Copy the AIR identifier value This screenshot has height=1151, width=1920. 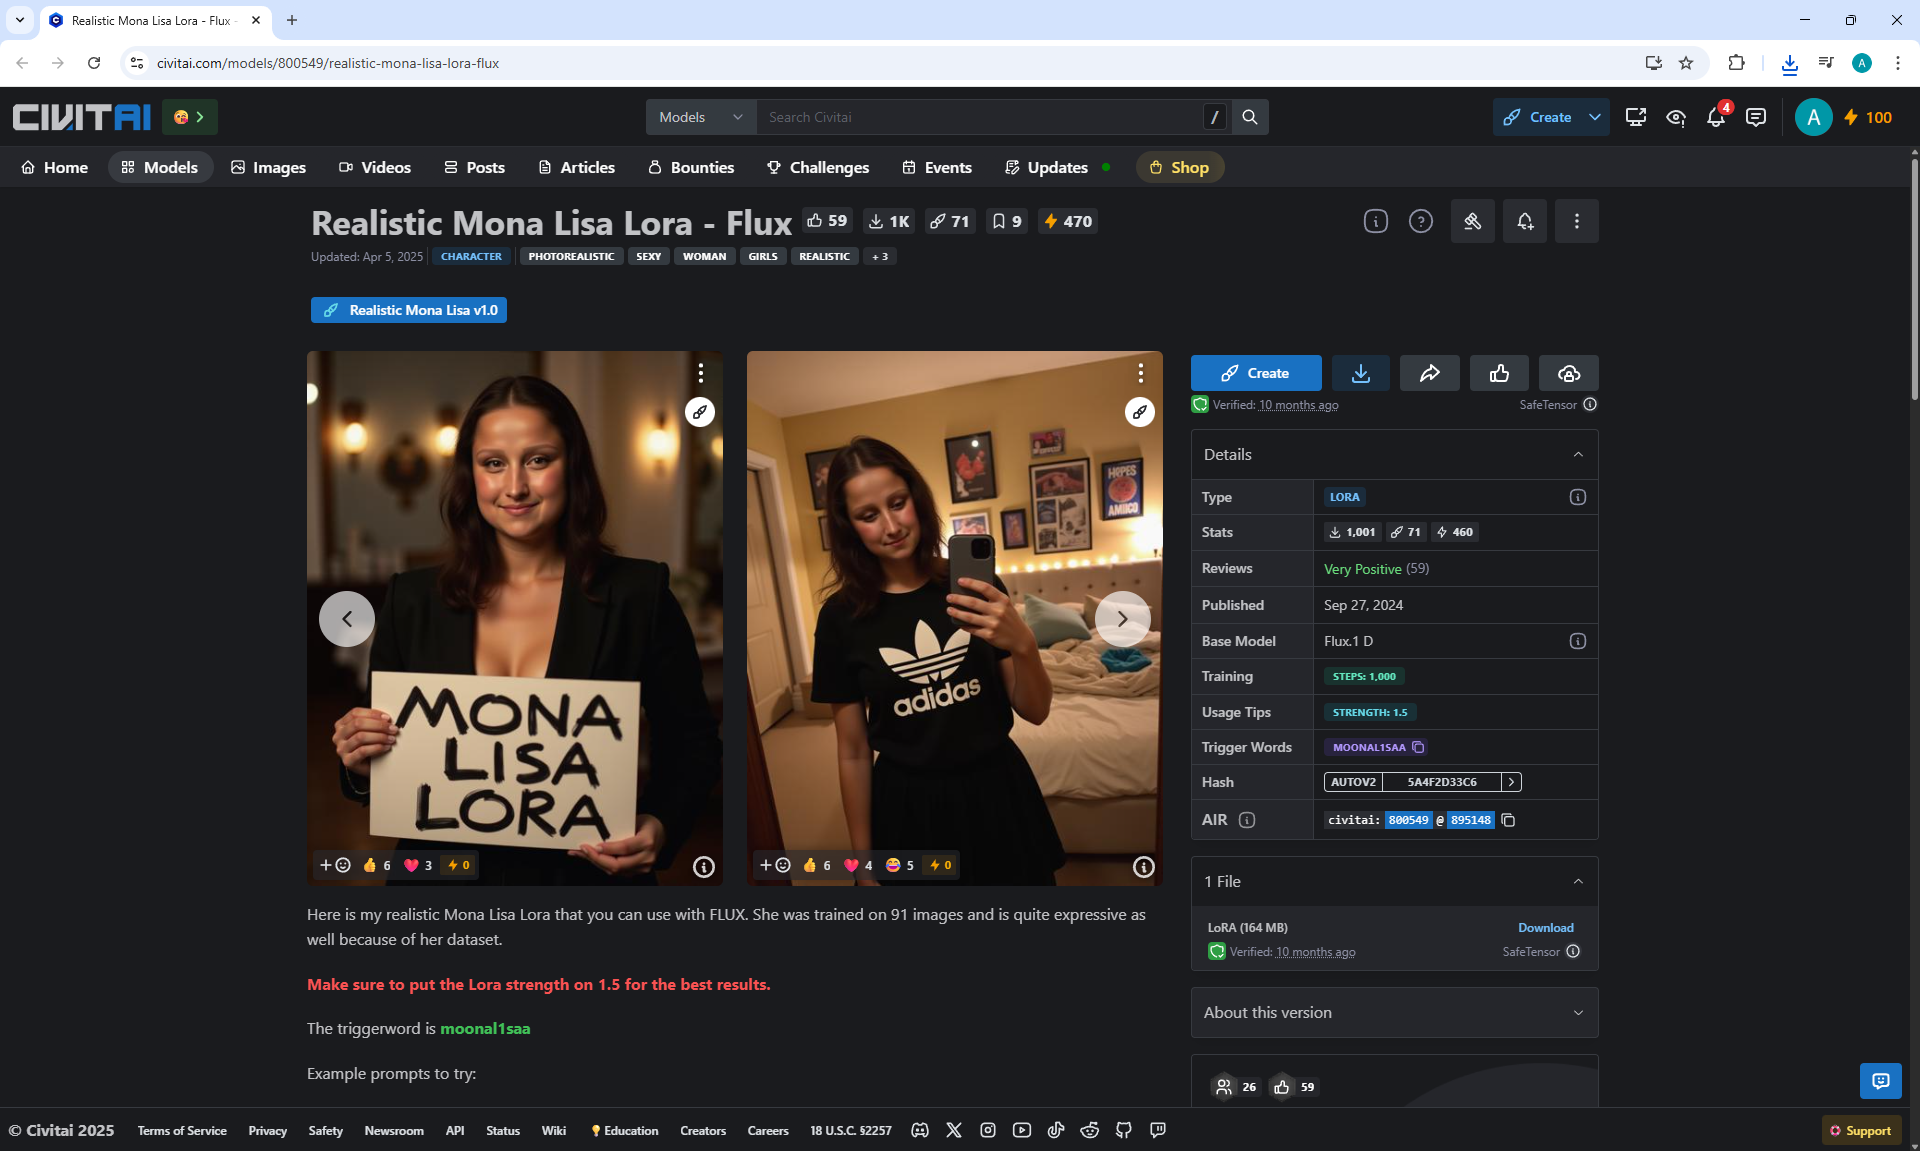pos(1508,820)
